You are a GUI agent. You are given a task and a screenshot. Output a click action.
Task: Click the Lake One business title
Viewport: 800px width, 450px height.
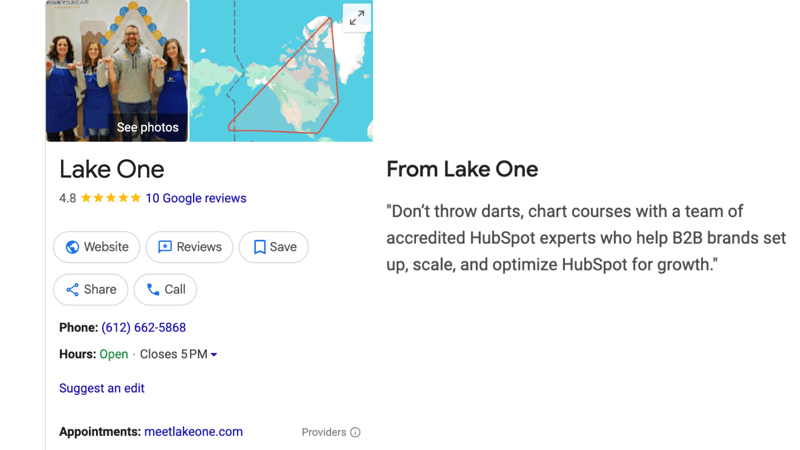click(112, 169)
